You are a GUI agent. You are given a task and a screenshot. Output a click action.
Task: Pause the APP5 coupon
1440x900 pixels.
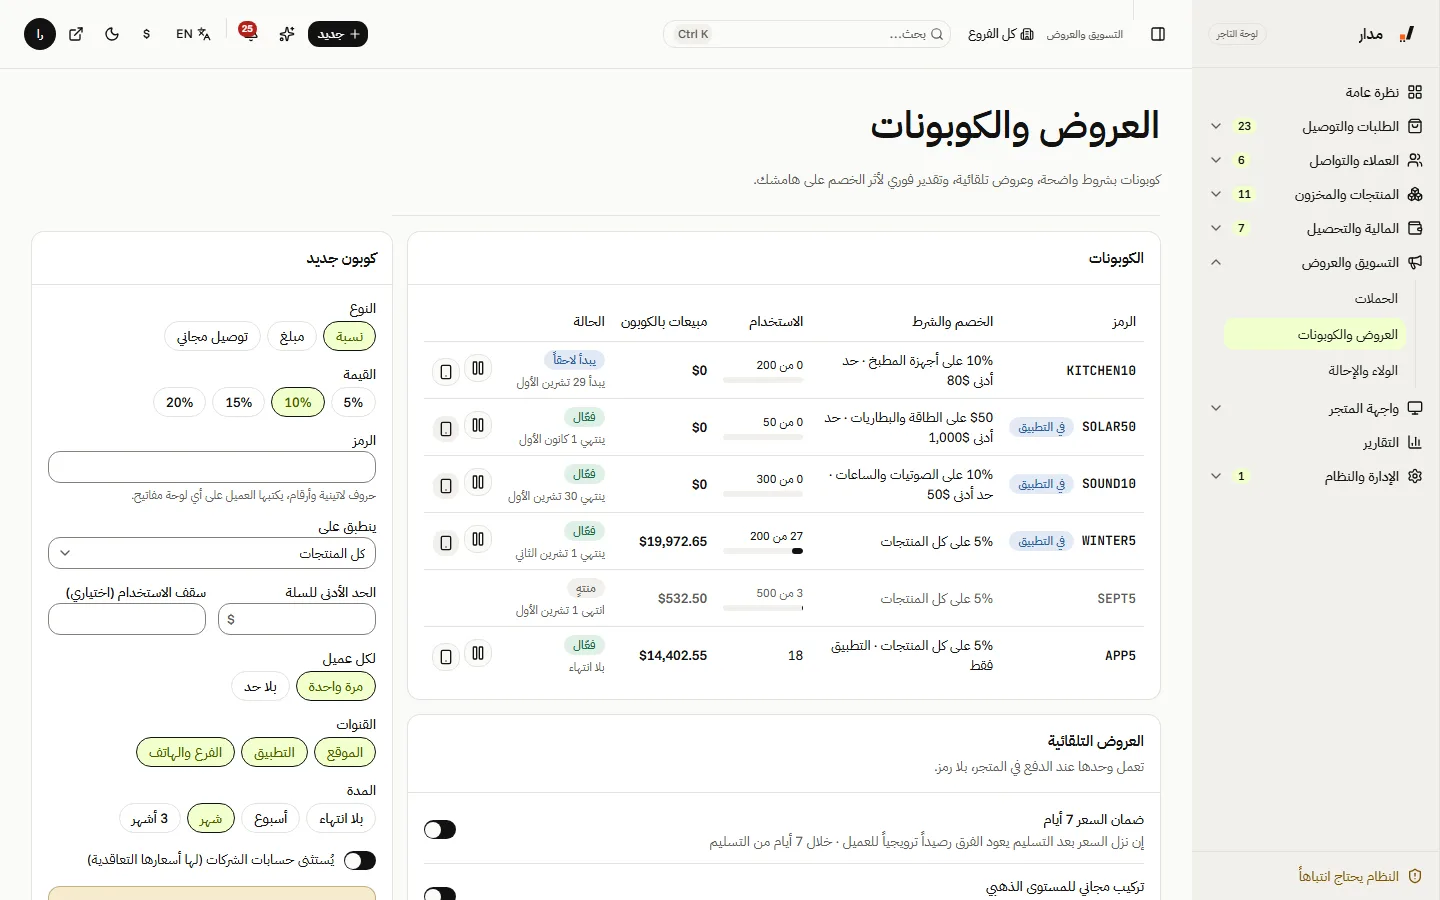pyautogui.click(x=478, y=654)
